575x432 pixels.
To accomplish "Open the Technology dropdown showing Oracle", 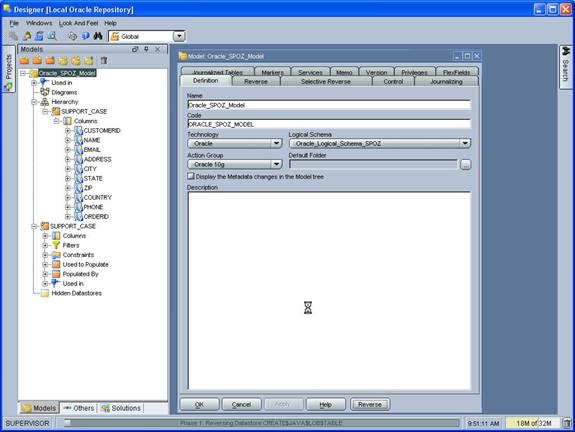I will [x=276, y=143].
